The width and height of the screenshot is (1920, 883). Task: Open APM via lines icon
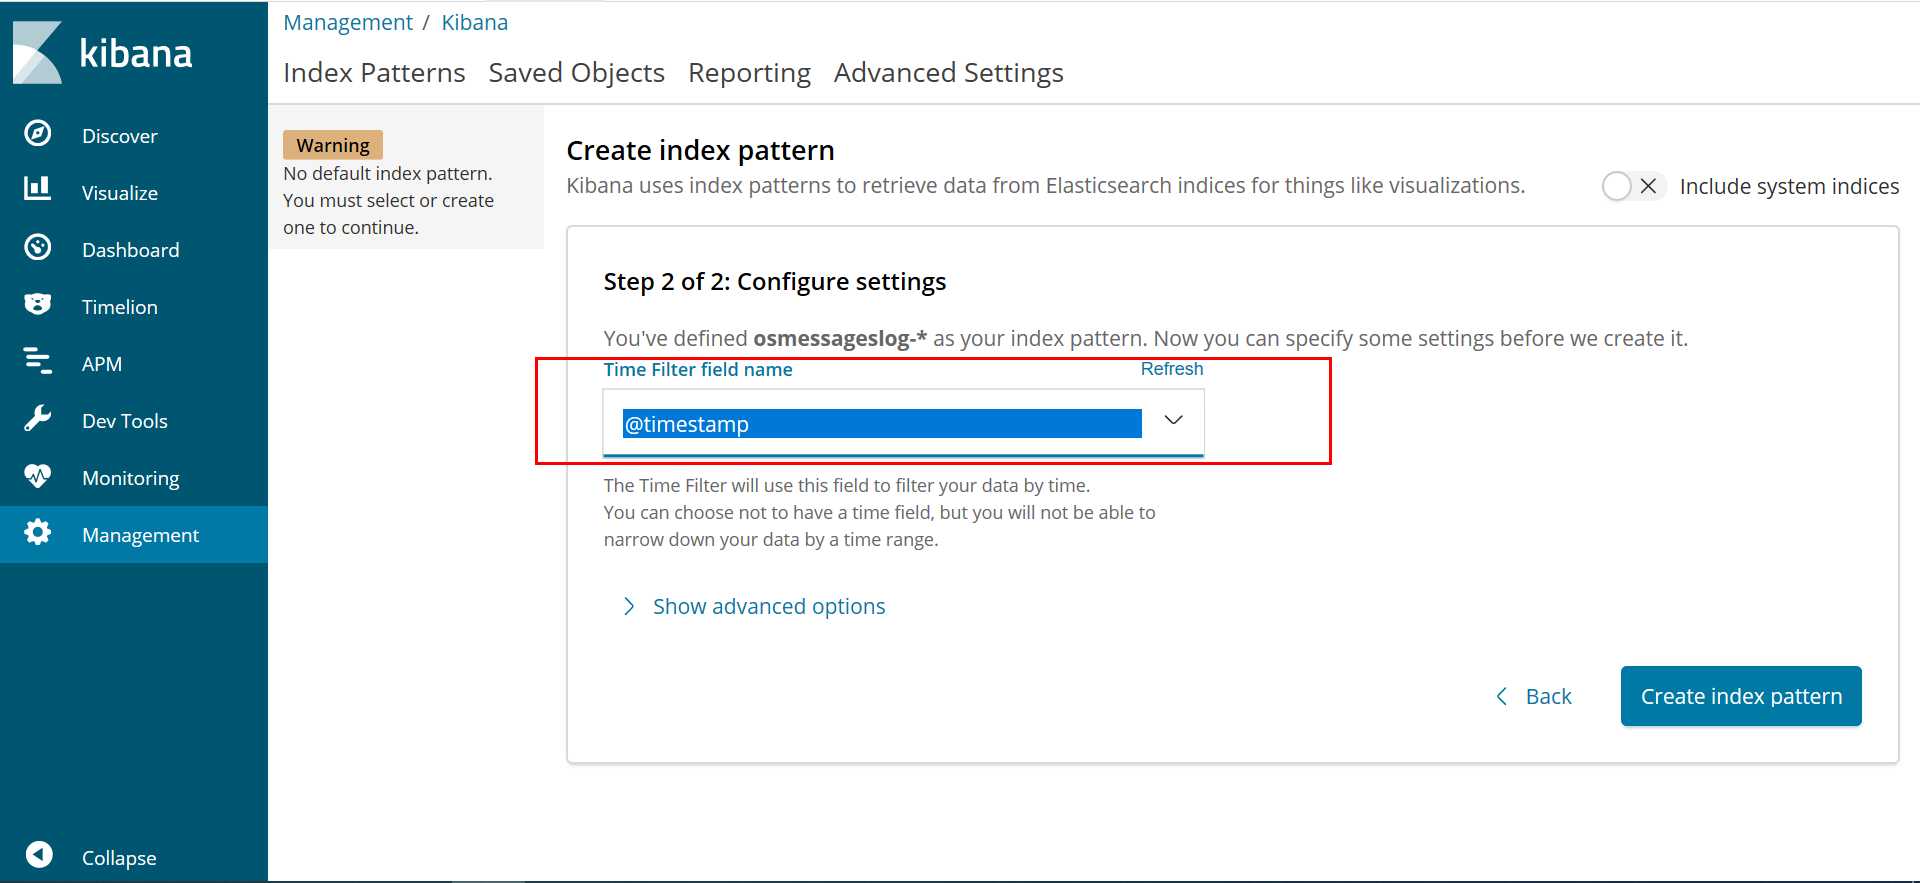click(38, 361)
